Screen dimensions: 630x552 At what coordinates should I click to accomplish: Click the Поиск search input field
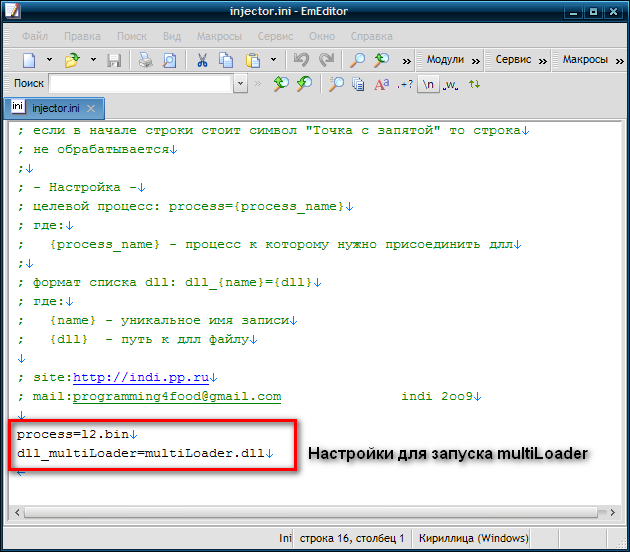click(x=140, y=85)
